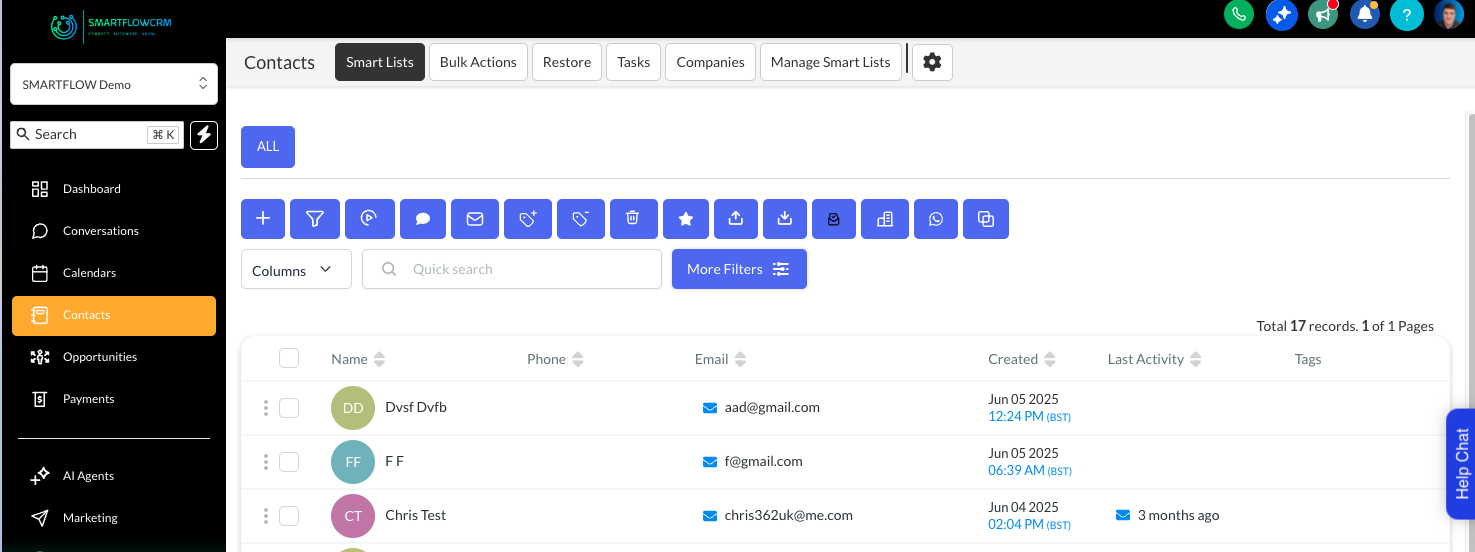1475x552 pixels.
Task: Click the plus icon to add a contact
Action: coord(263,219)
